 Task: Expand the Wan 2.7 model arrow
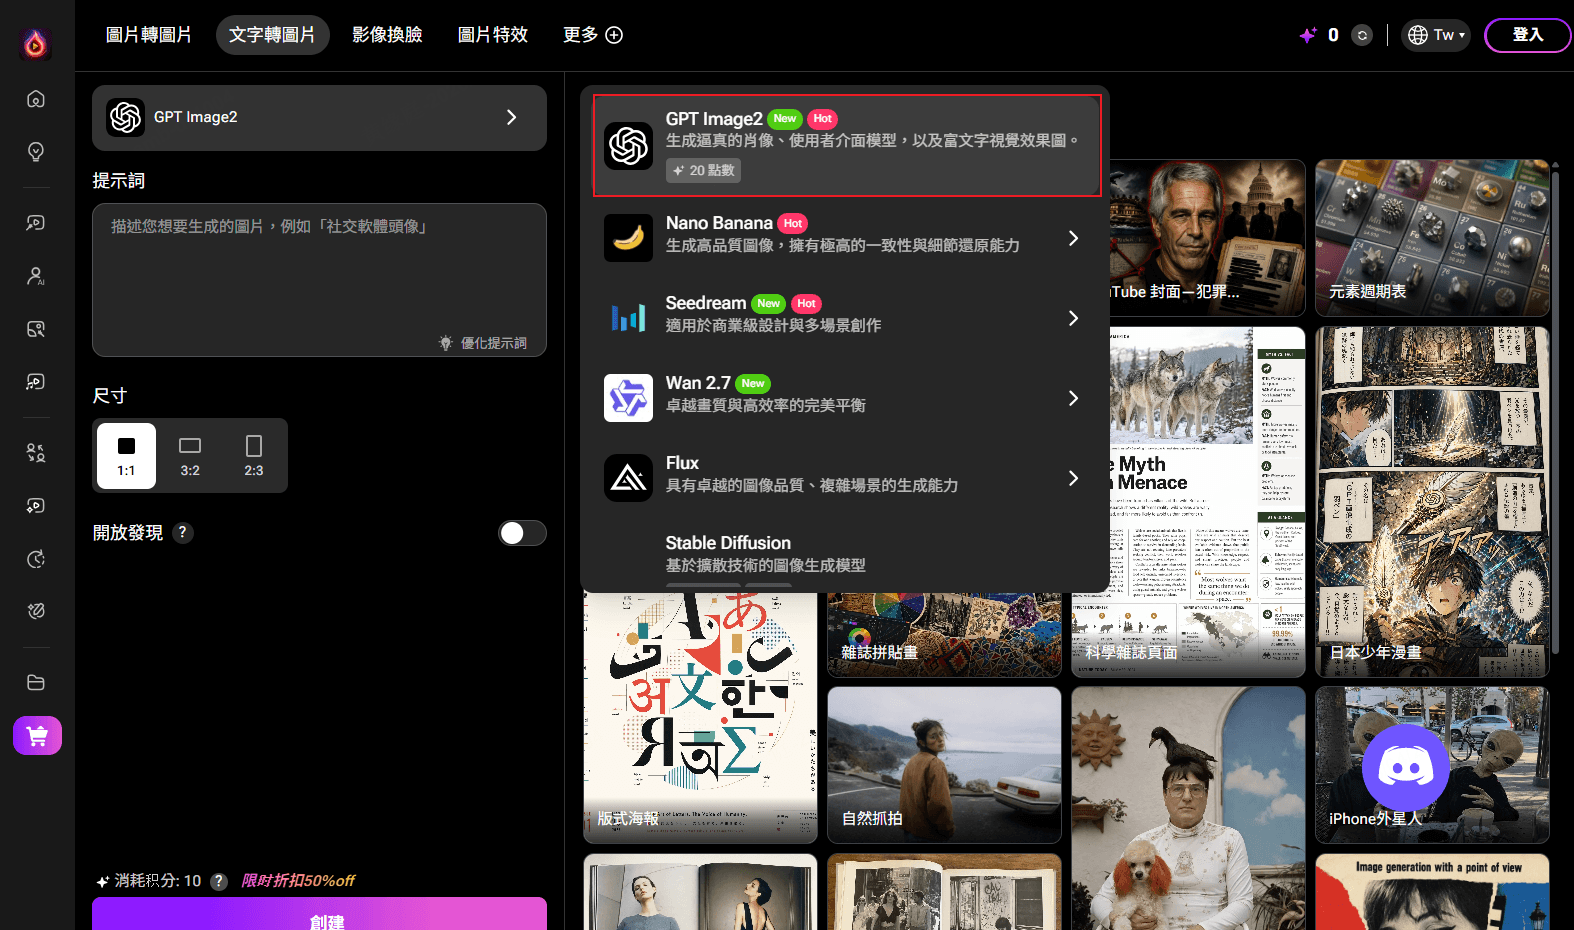point(1073,398)
